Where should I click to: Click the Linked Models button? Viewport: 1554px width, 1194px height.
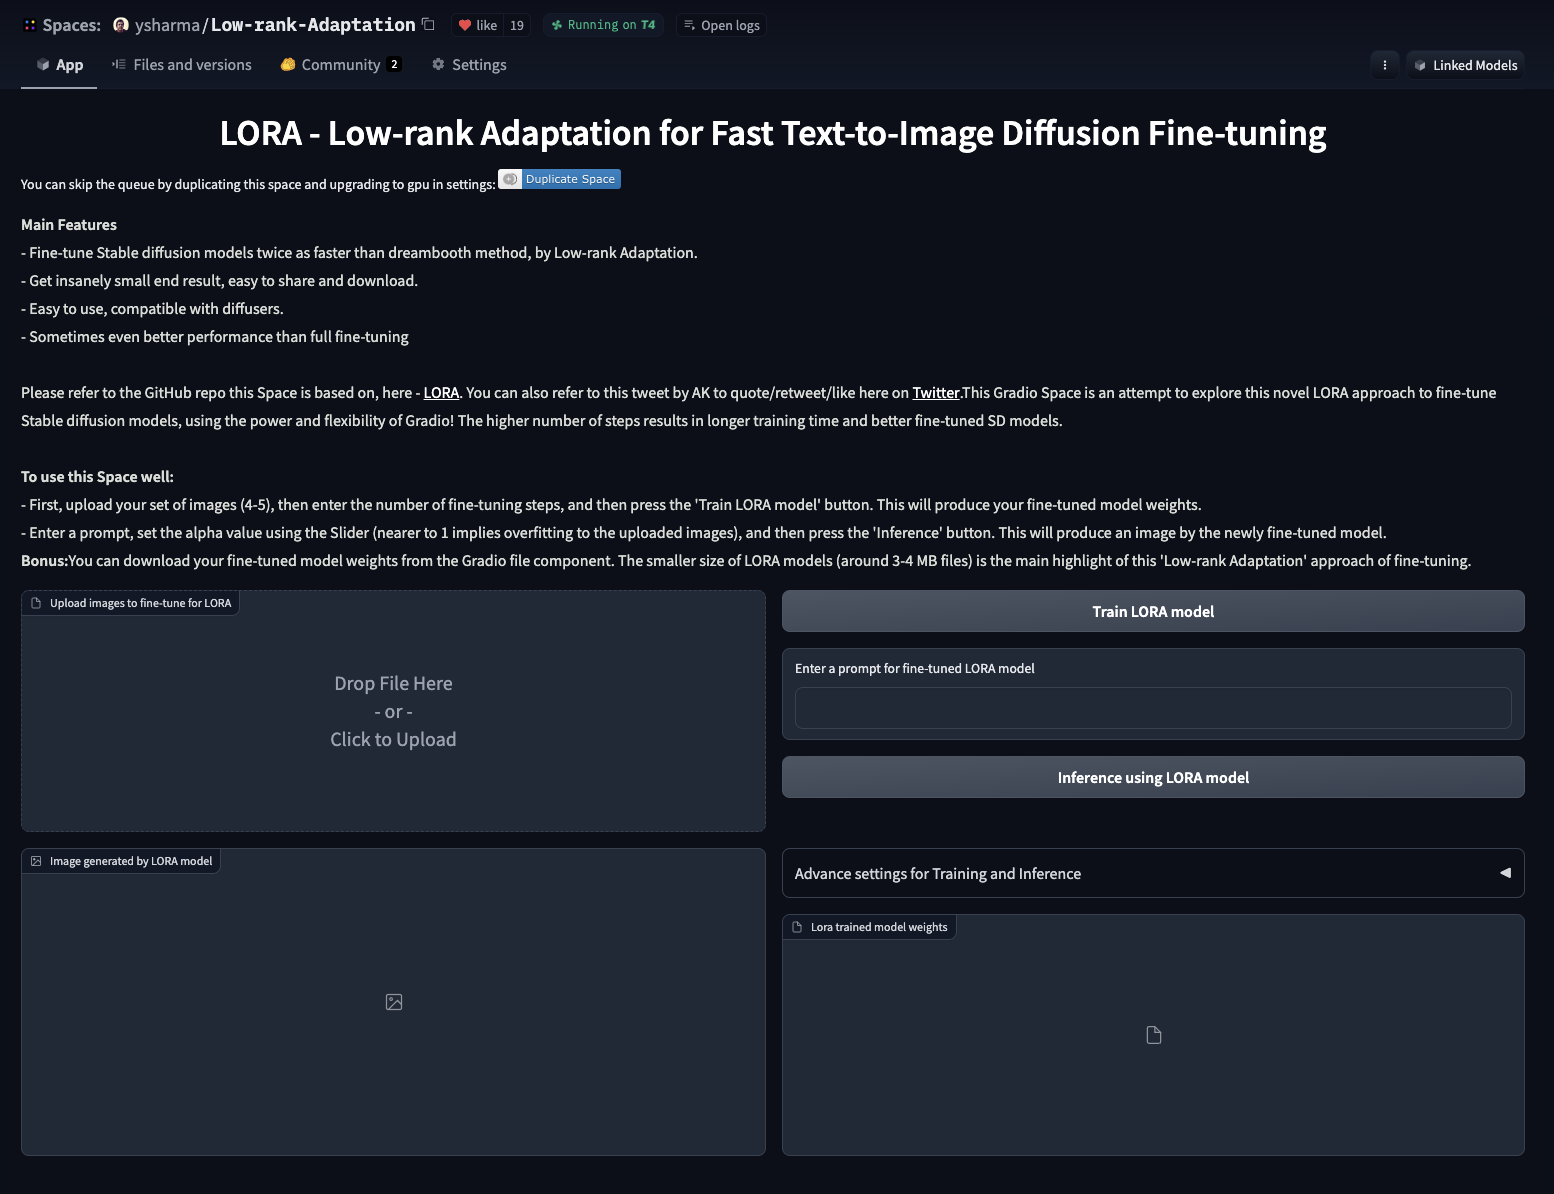coord(1465,65)
